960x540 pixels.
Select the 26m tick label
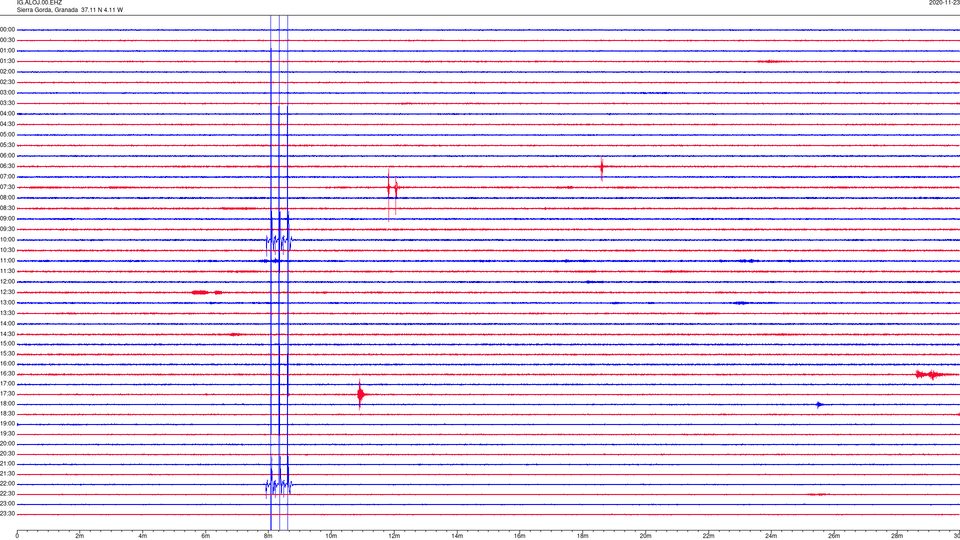coord(834,536)
